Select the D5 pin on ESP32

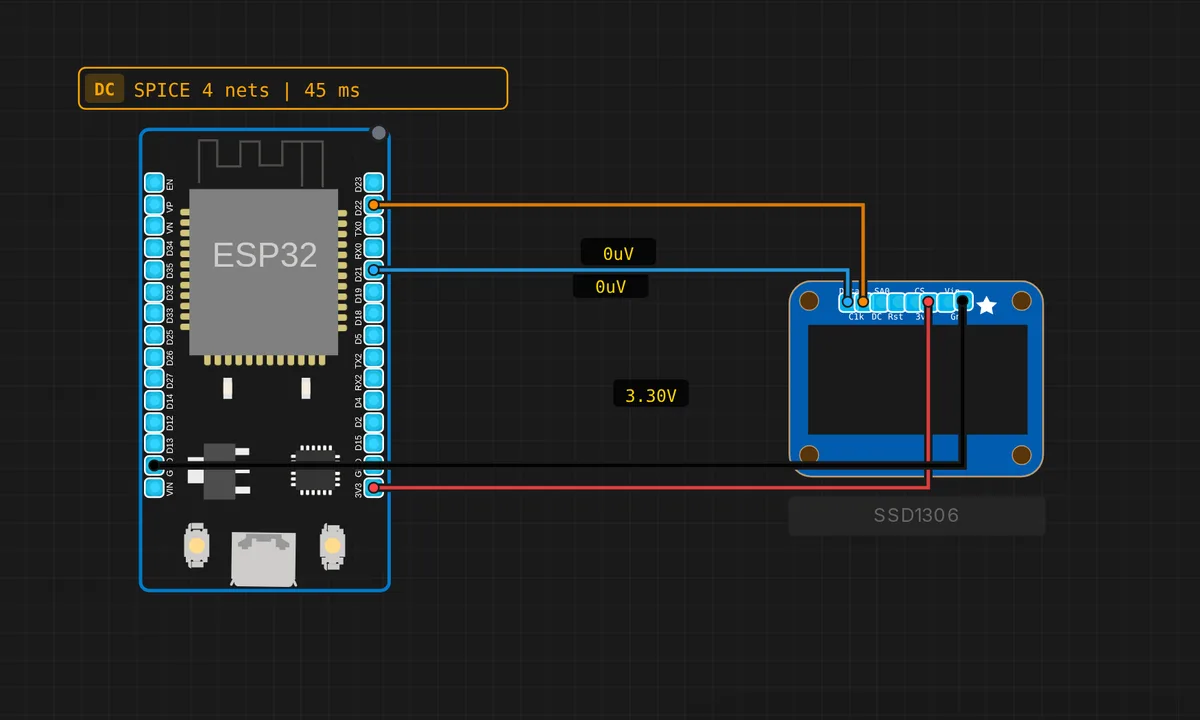click(373, 335)
